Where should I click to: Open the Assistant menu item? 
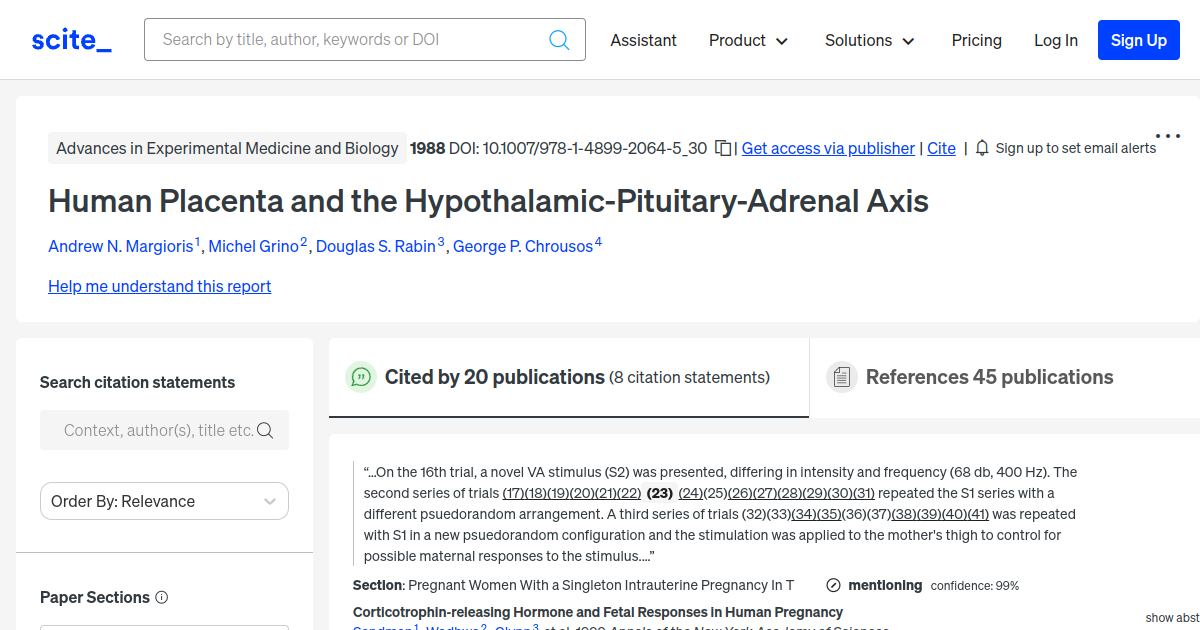pos(643,40)
